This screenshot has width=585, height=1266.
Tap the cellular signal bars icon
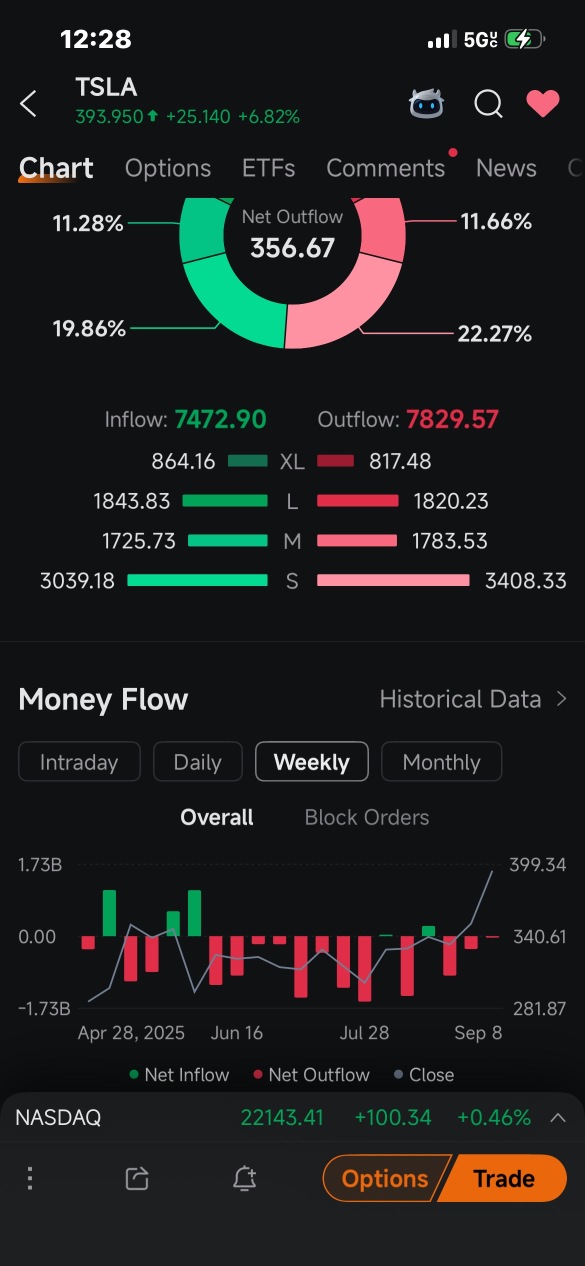440,41
